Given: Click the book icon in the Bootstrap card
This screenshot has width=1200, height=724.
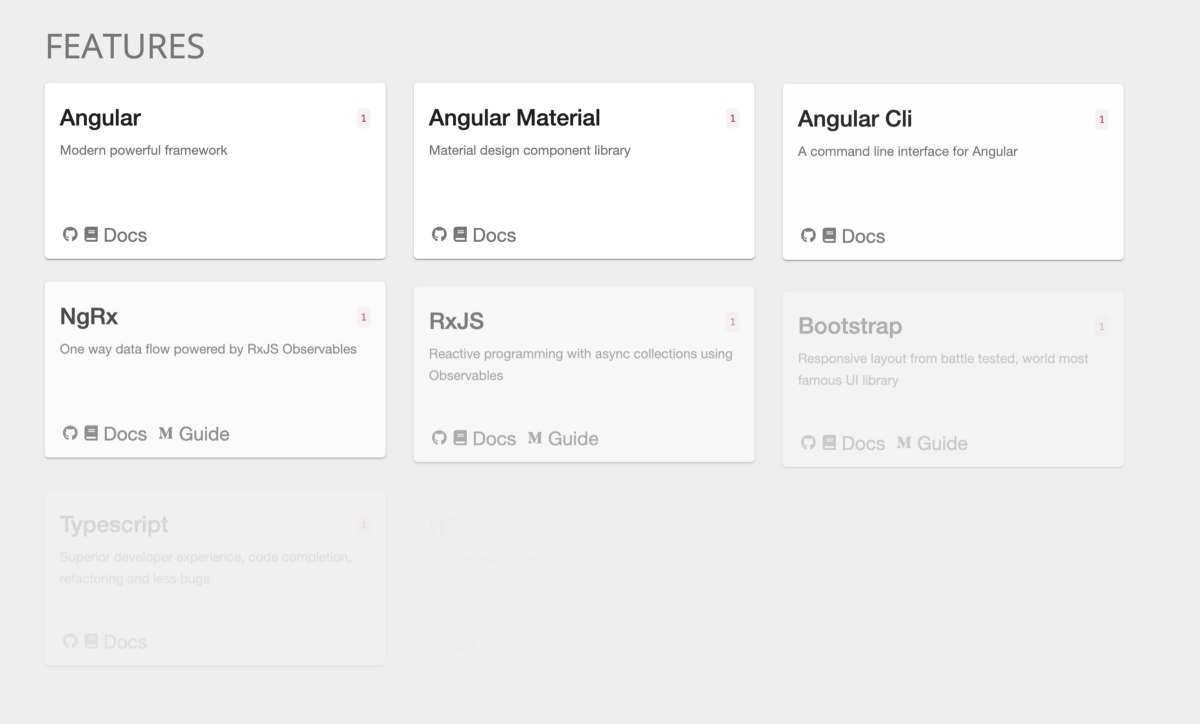Looking at the screenshot, I should tap(829, 442).
